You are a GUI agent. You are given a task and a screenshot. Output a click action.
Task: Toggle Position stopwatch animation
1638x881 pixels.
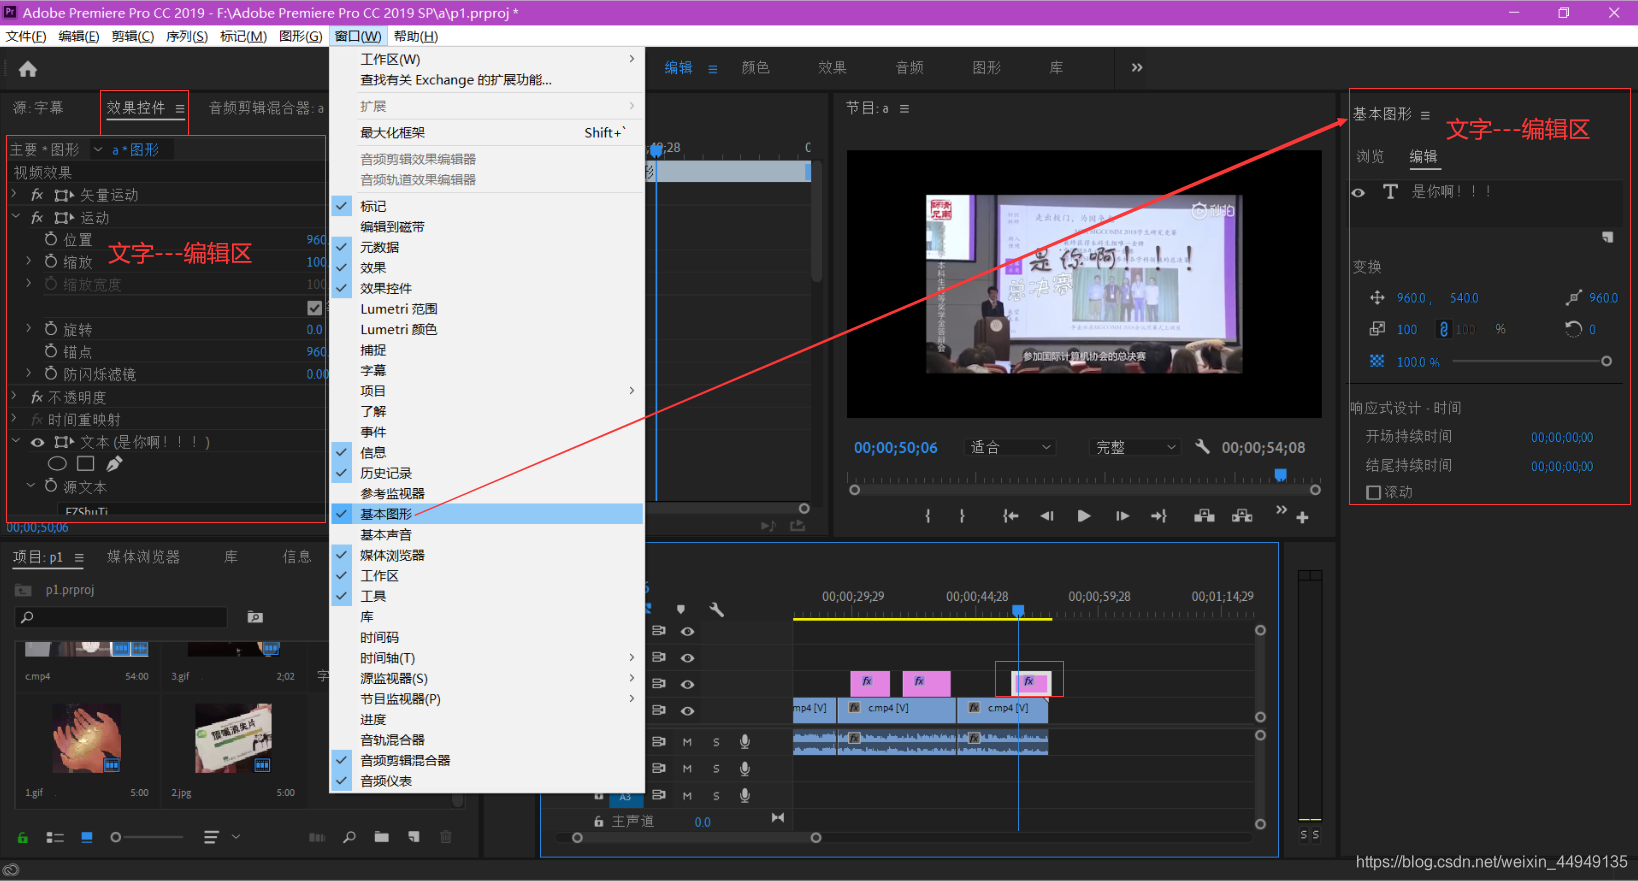pos(51,239)
